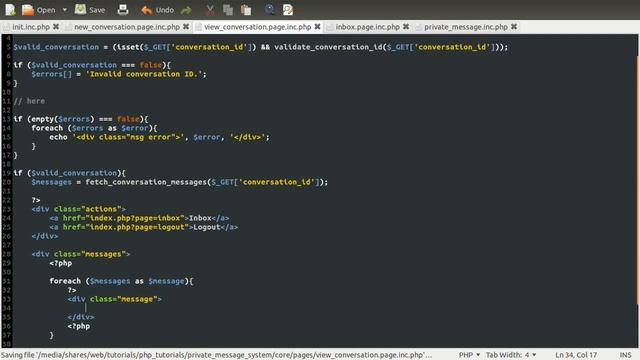
Task: Close the view_conversation.page.inc.php tab
Action: click(x=318, y=27)
